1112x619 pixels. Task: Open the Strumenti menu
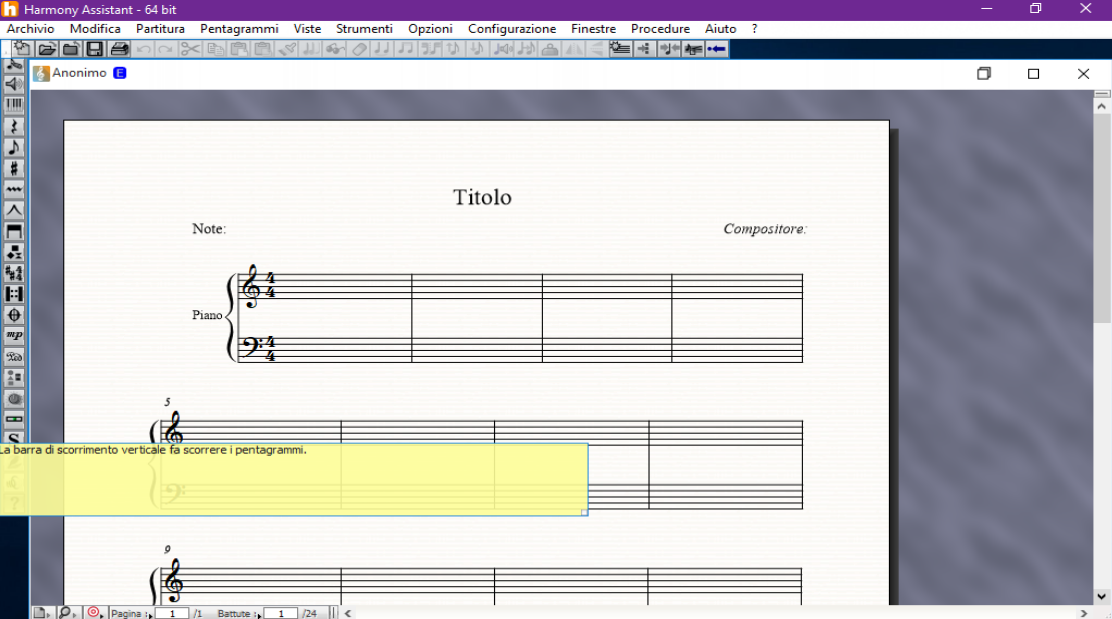click(365, 29)
